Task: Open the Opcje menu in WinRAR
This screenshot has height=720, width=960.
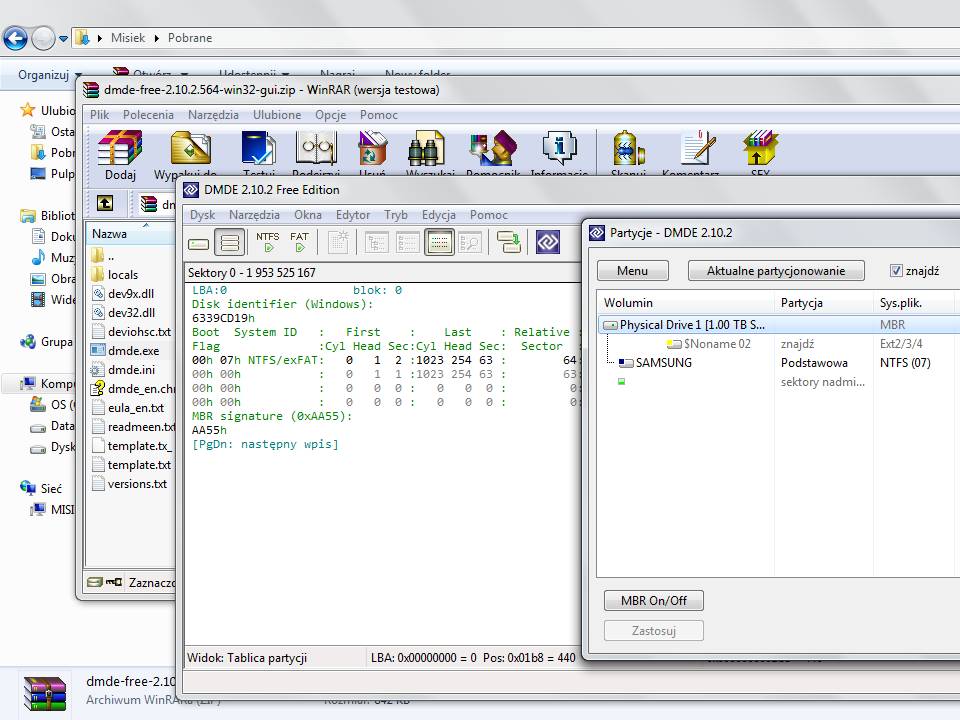Action: (x=331, y=115)
